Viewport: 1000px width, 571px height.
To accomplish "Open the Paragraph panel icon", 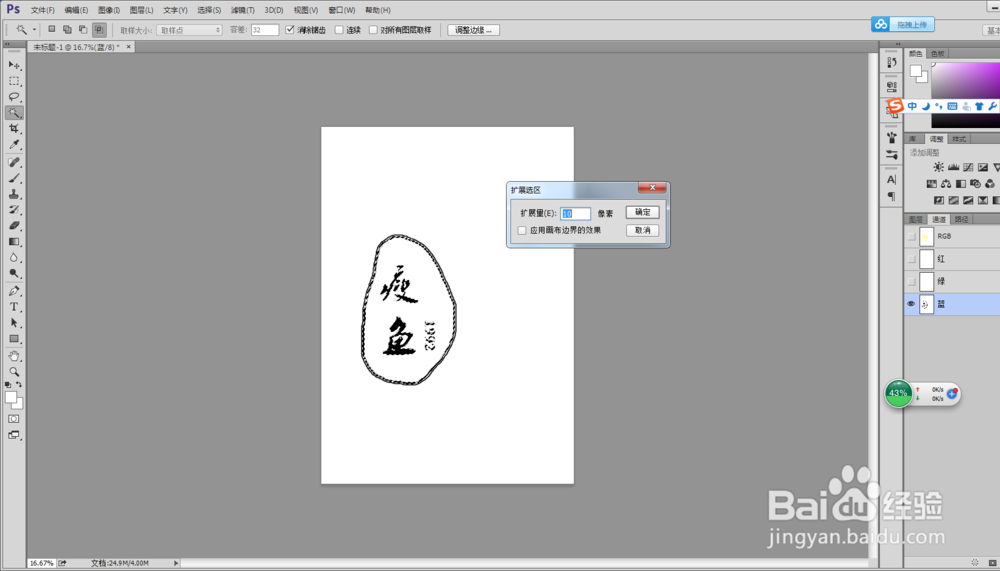I will coord(892,196).
